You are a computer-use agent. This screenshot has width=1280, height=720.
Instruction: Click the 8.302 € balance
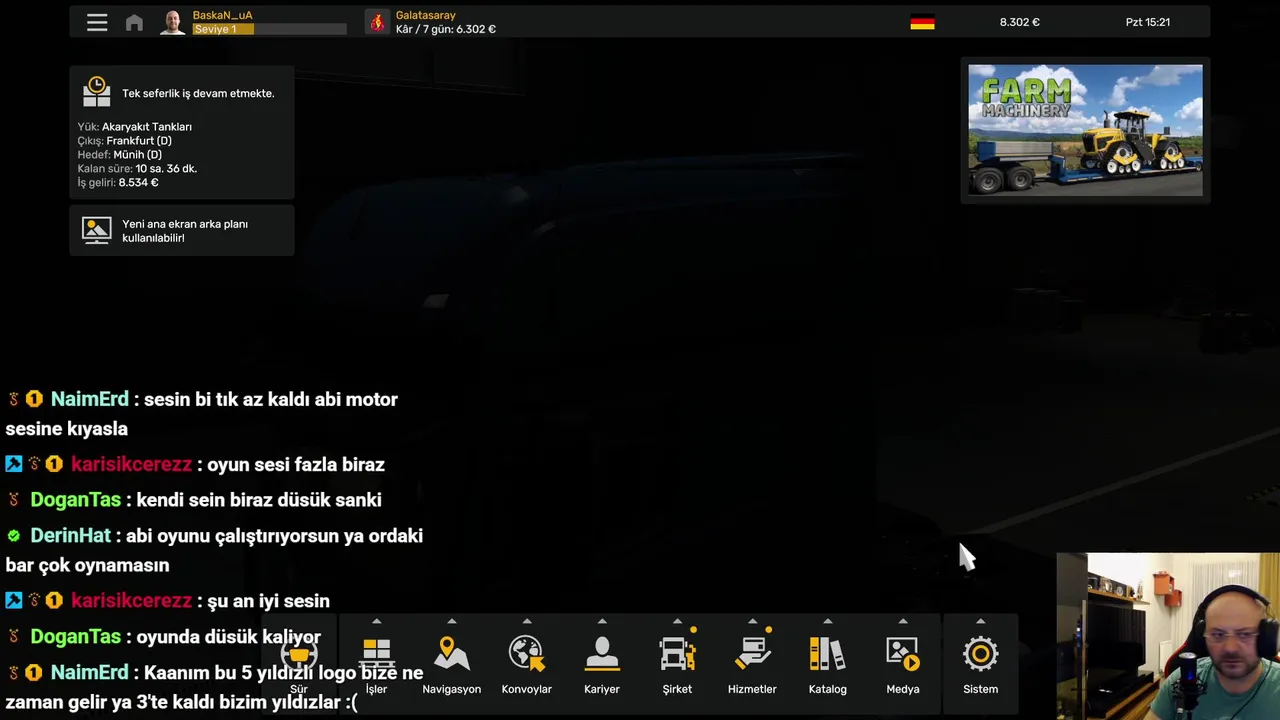(1020, 22)
